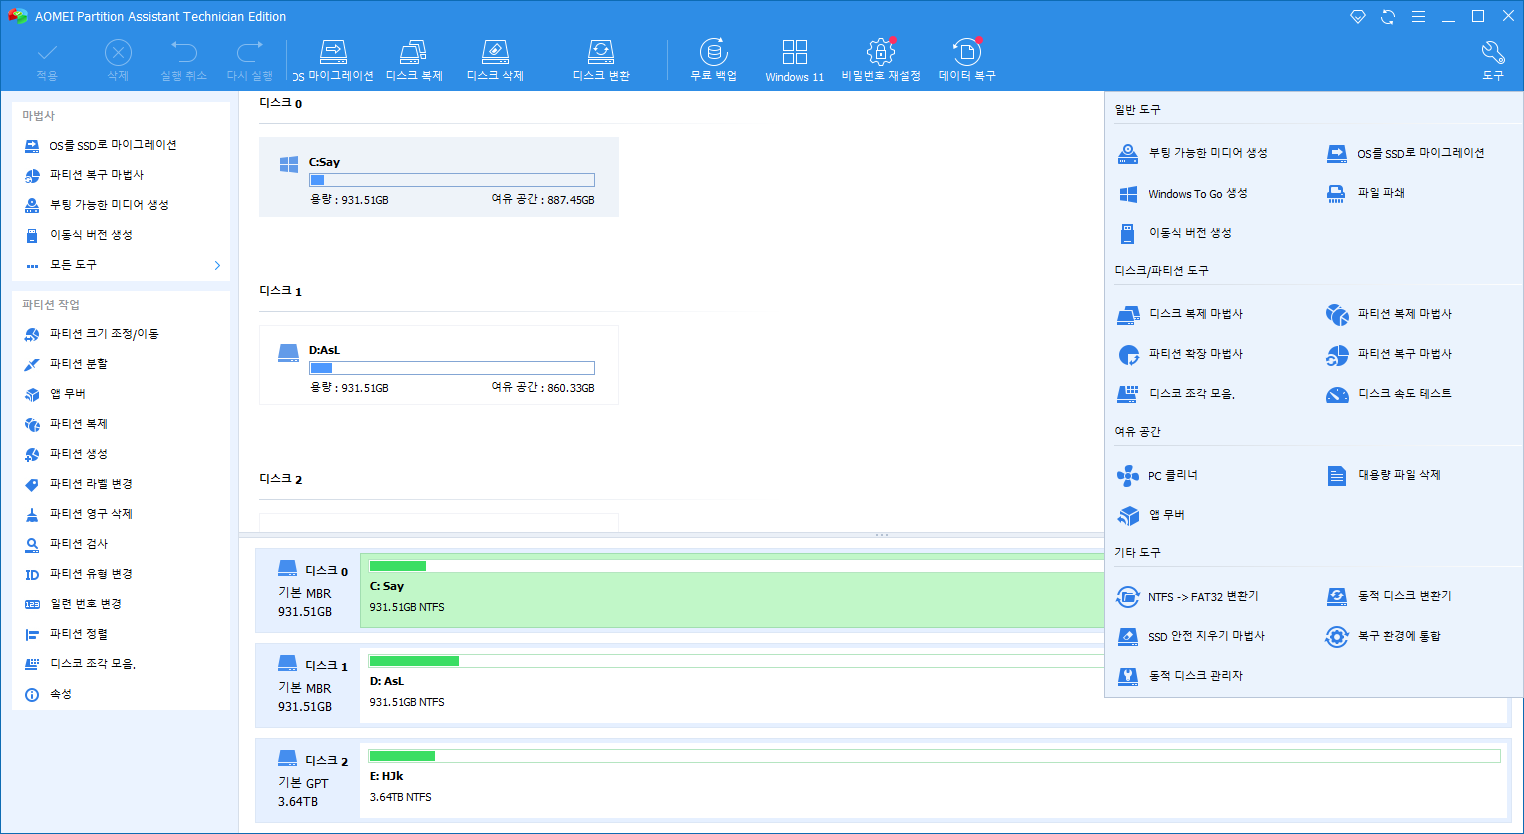Select 대용량 파일 삭제 menu entry
Viewport: 1524px width, 834px height.
click(1383, 475)
